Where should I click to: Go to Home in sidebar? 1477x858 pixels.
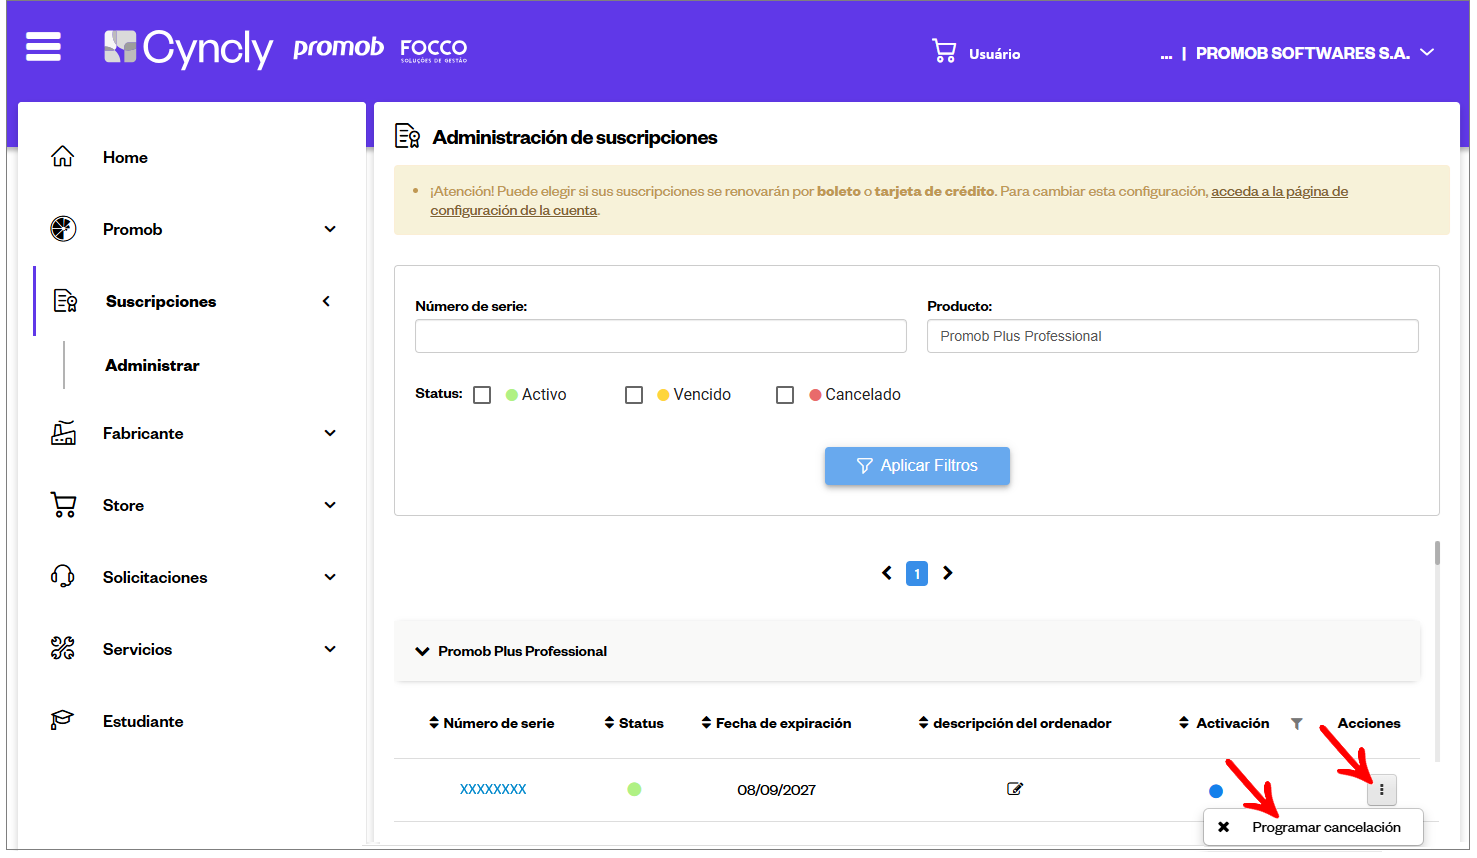[x=125, y=157]
